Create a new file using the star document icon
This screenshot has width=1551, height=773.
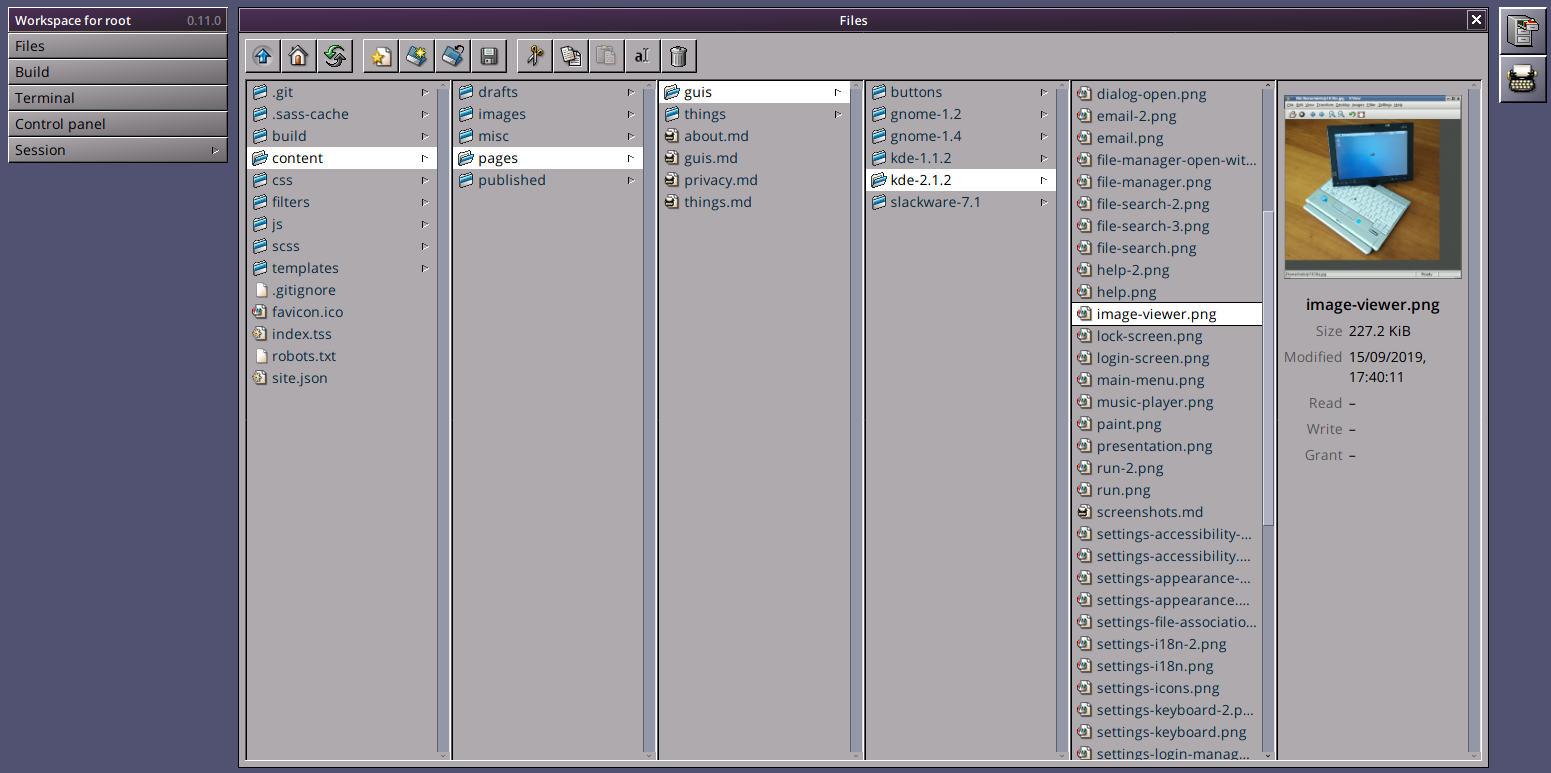pyautogui.click(x=381, y=56)
